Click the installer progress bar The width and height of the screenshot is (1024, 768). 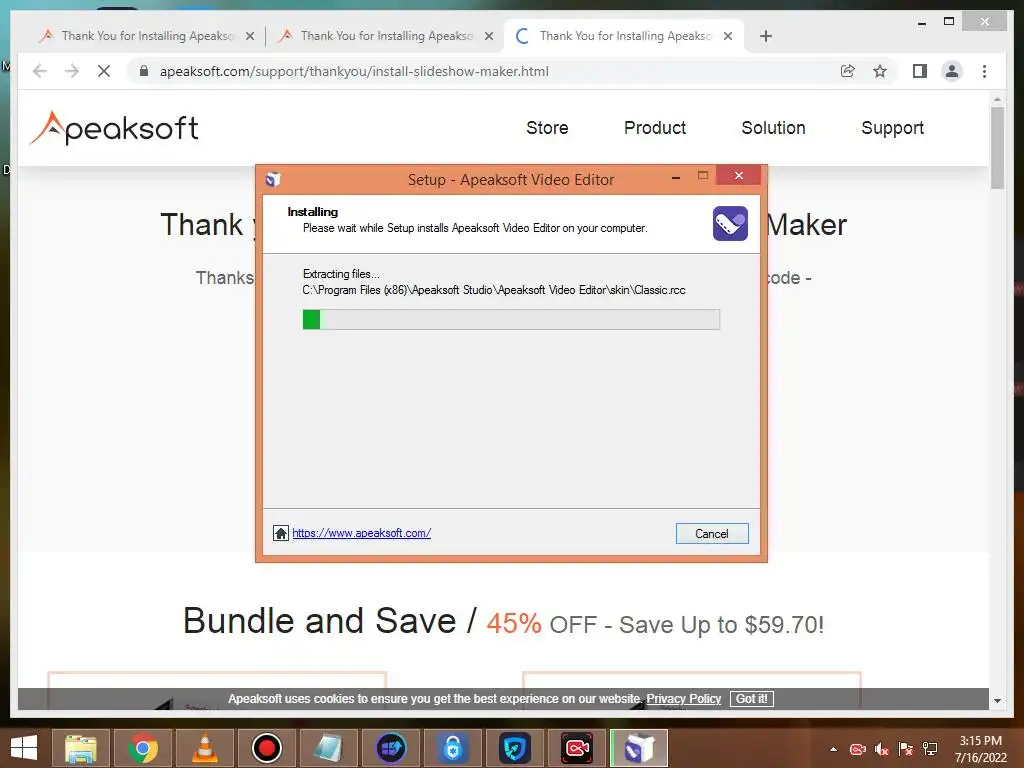tap(511, 319)
